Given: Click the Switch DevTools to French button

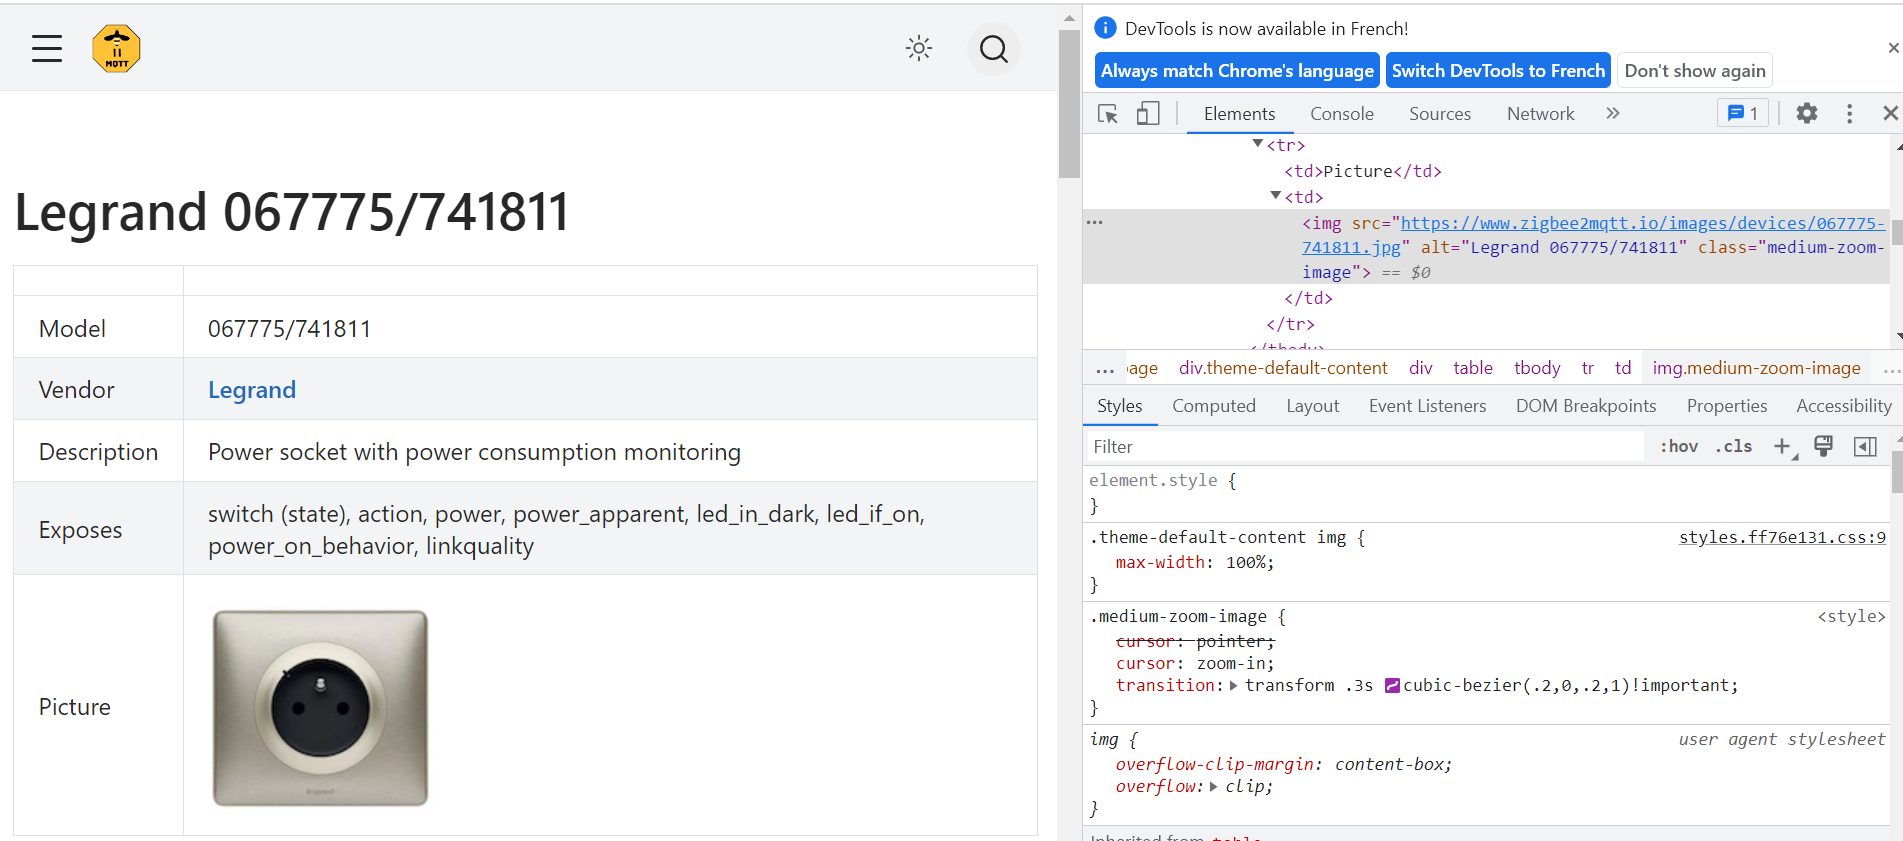Looking at the screenshot, I should coord(1497,71).
